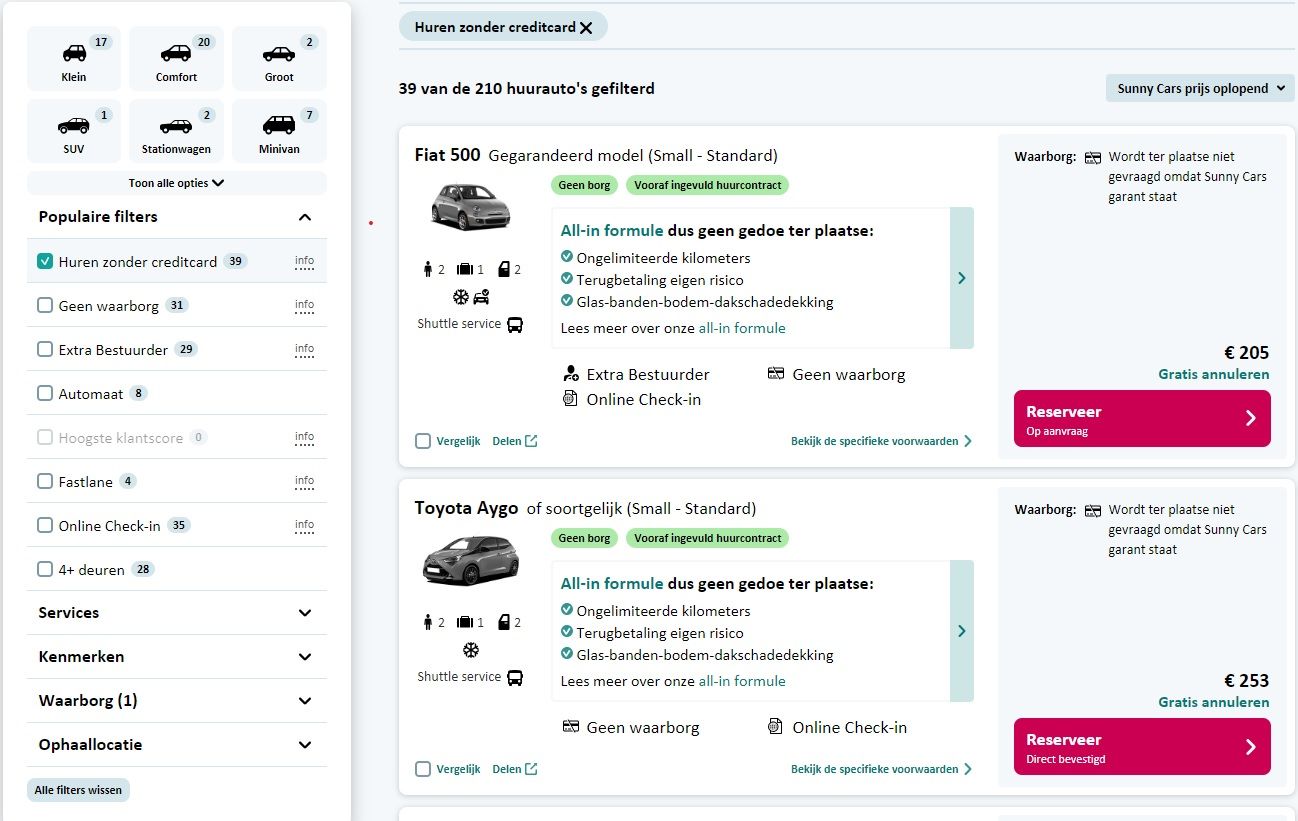Enable the Geen waarborg filter
The image size is (1298, 821).
(x=45, y=305)
